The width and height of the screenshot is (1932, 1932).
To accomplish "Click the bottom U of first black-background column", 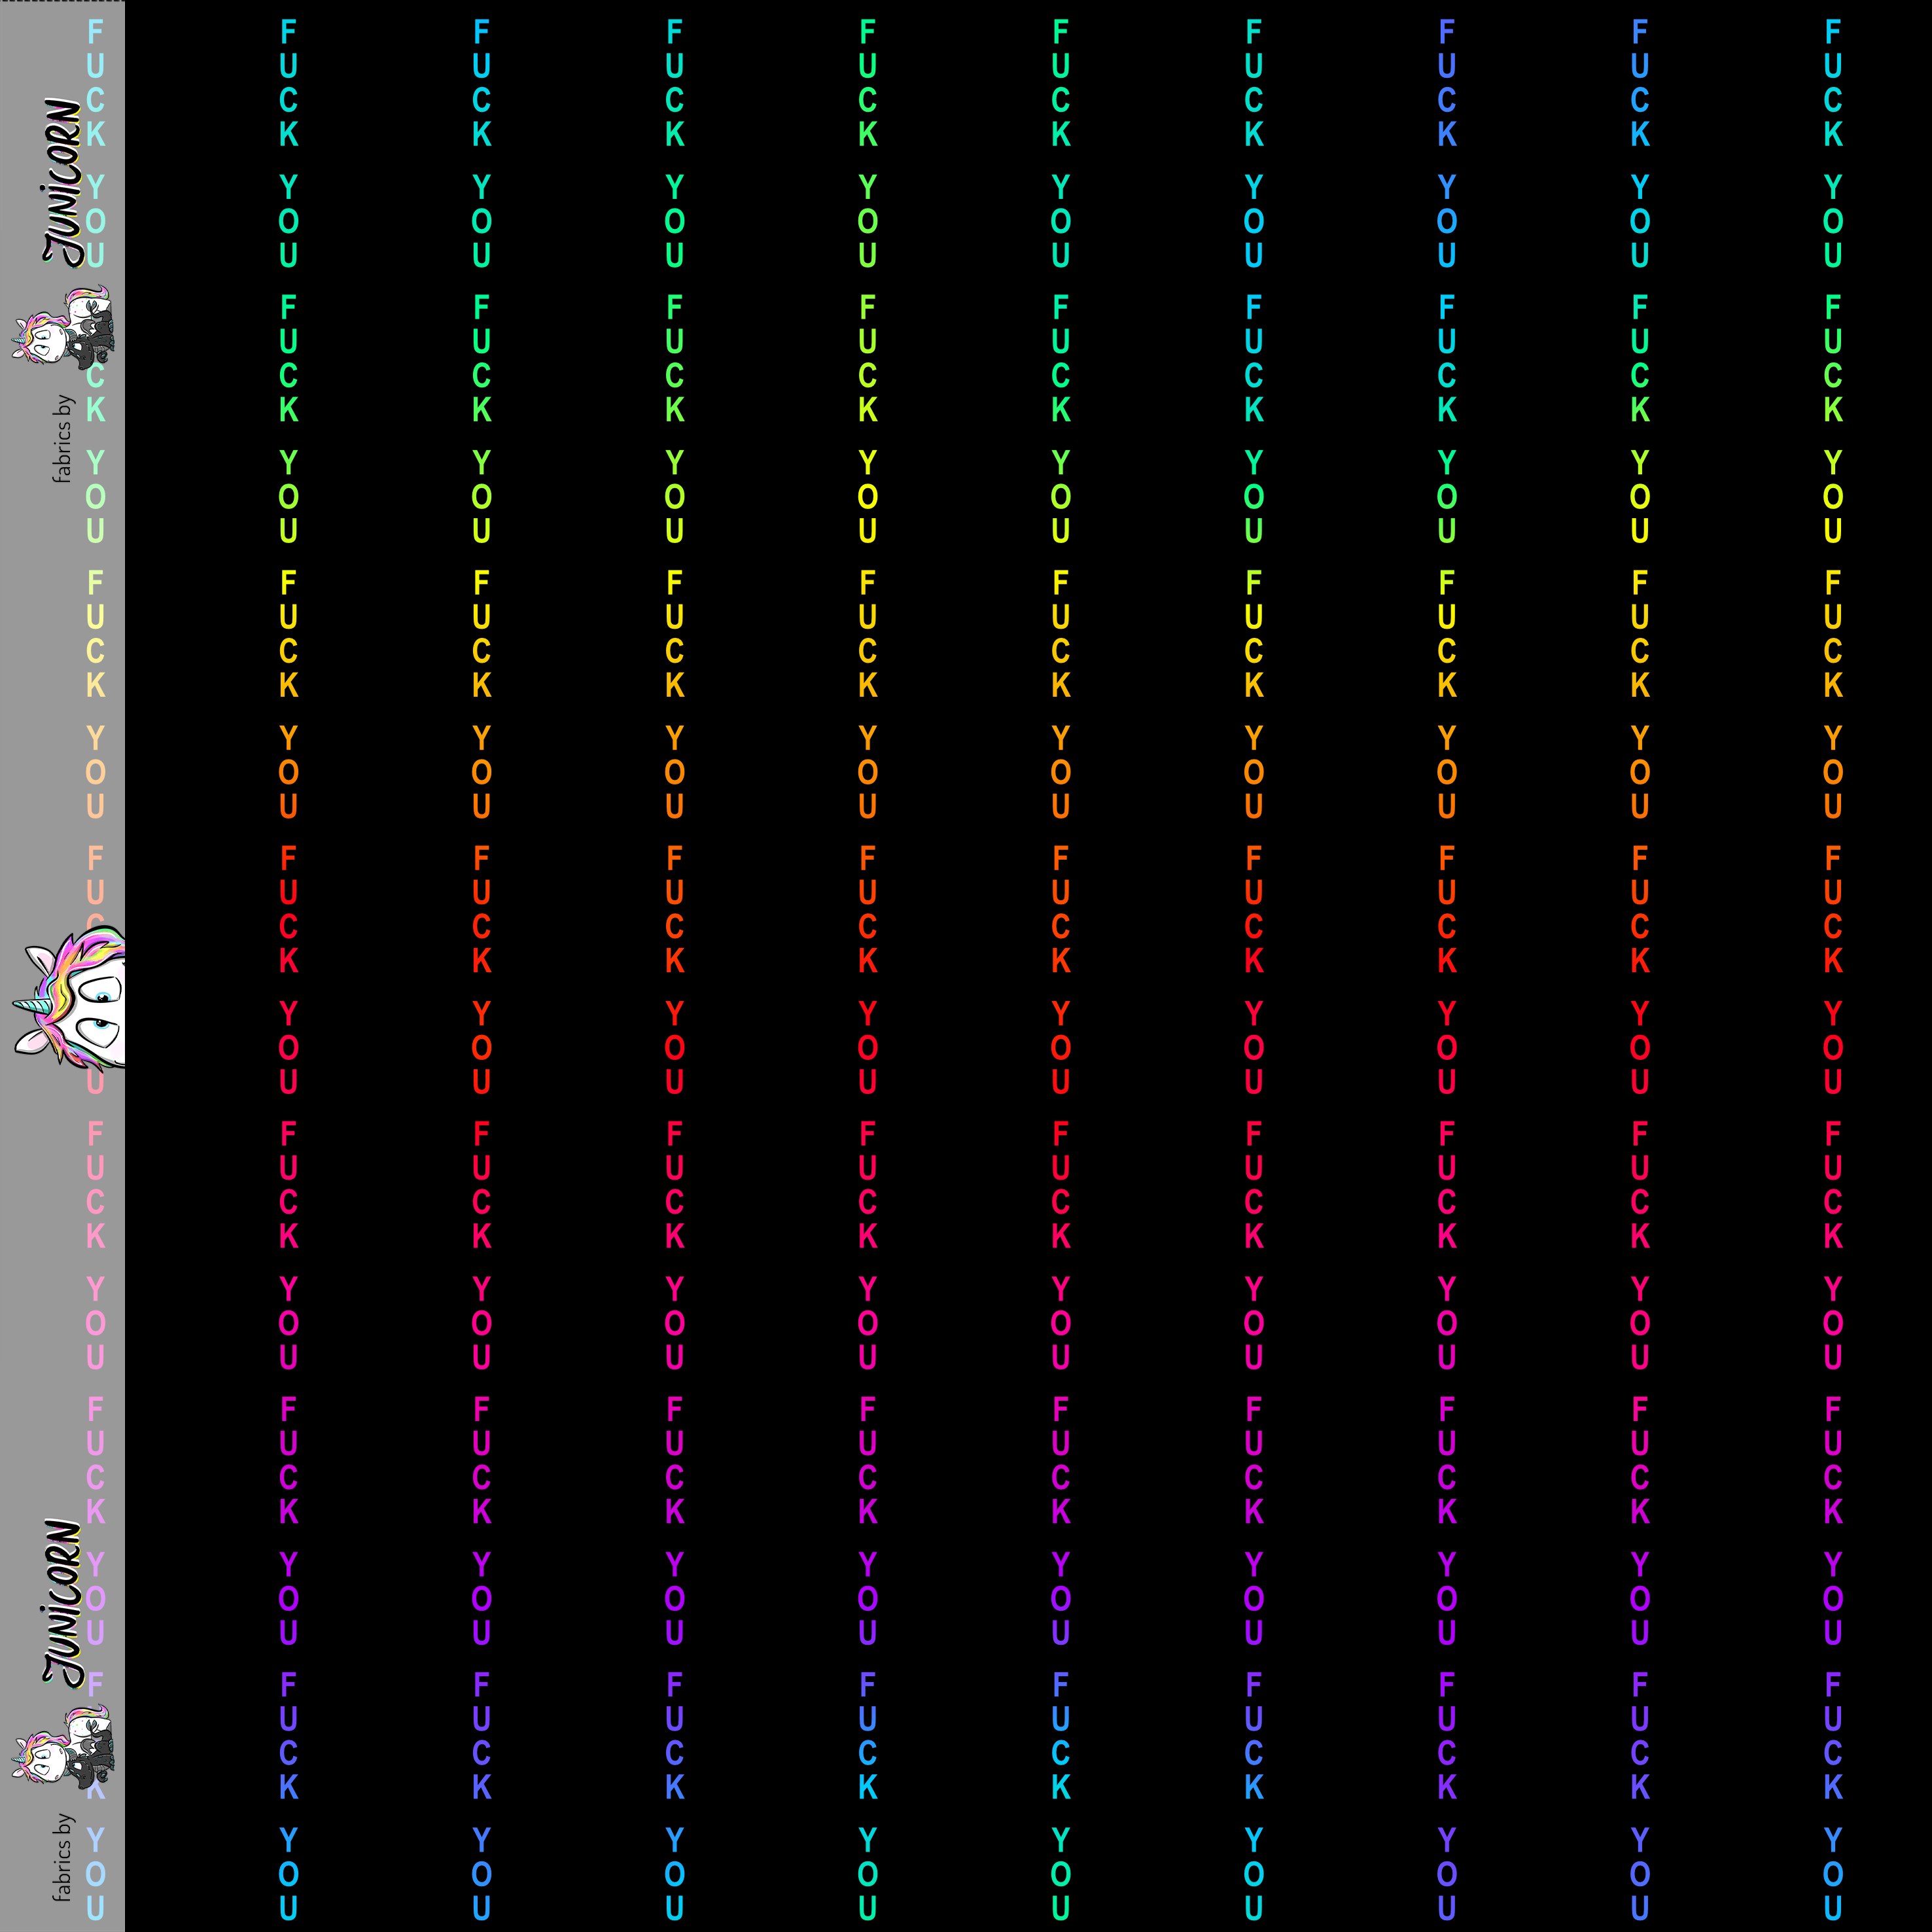I will click(x=288, y=1908).
